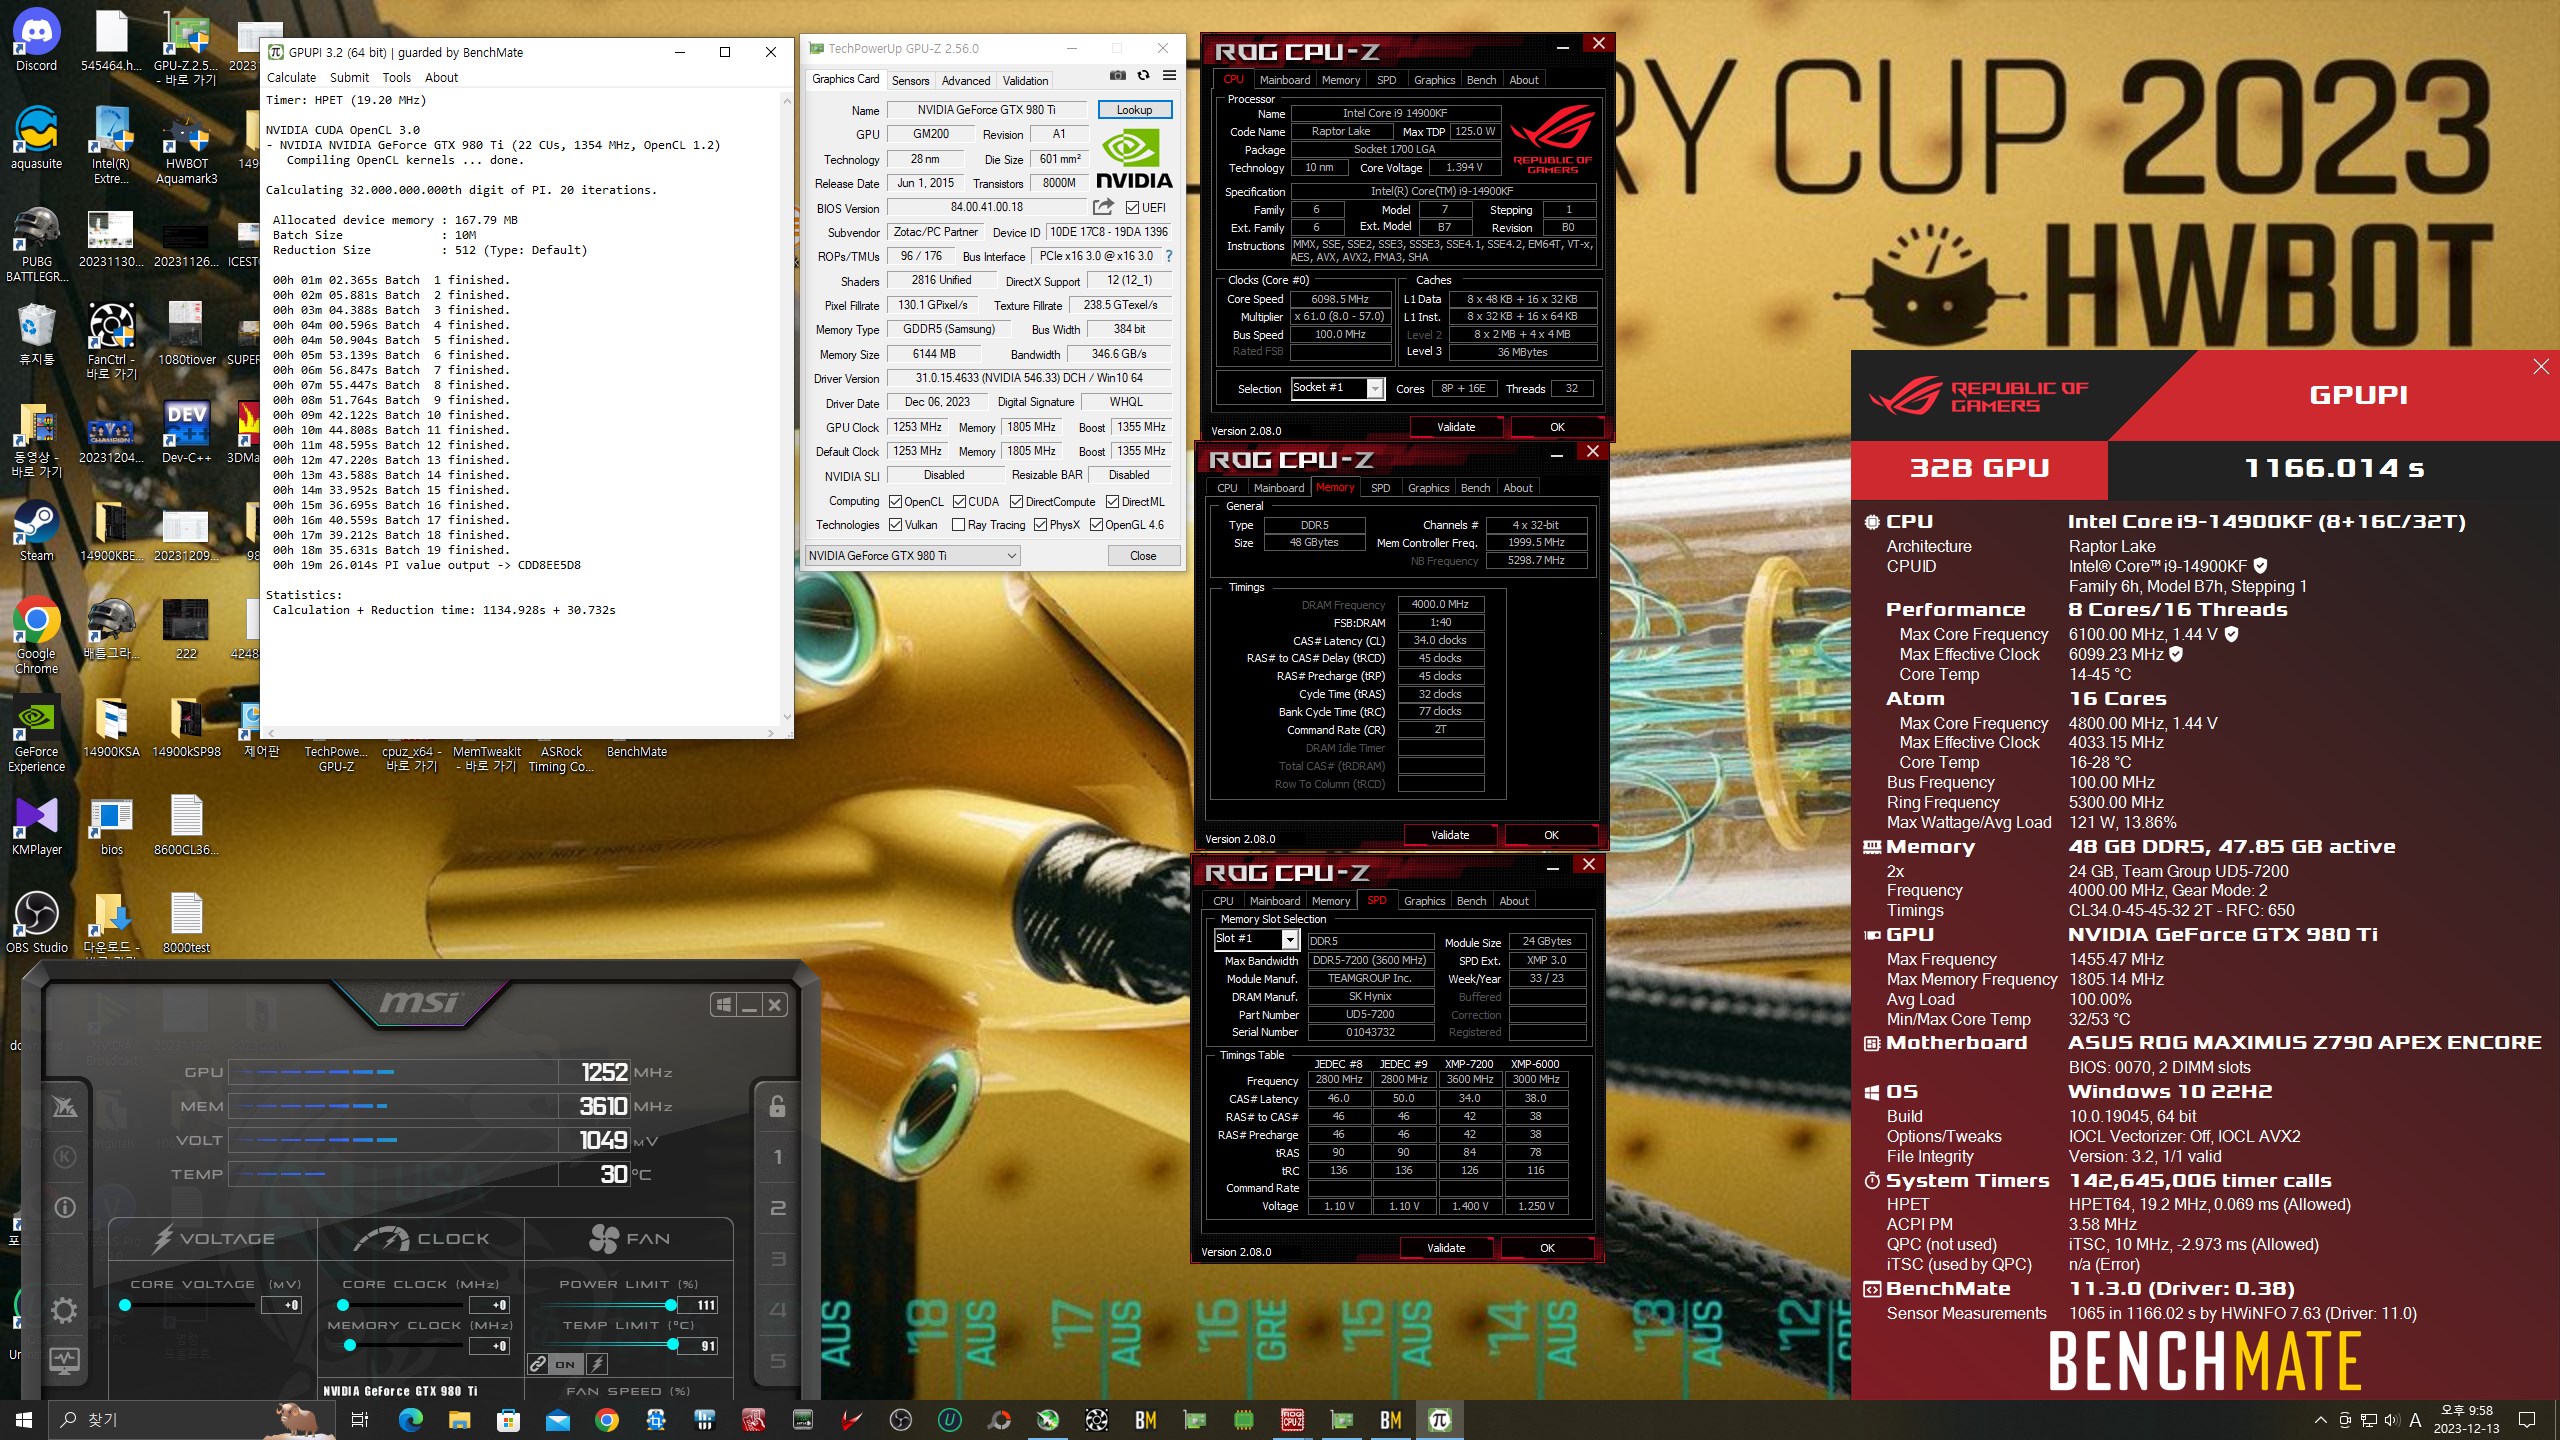Click Validate in the topmost CPU-Z window
Image resolution: width=2560 pixels, height=1440 pixels.
[x=1456, y=427]
